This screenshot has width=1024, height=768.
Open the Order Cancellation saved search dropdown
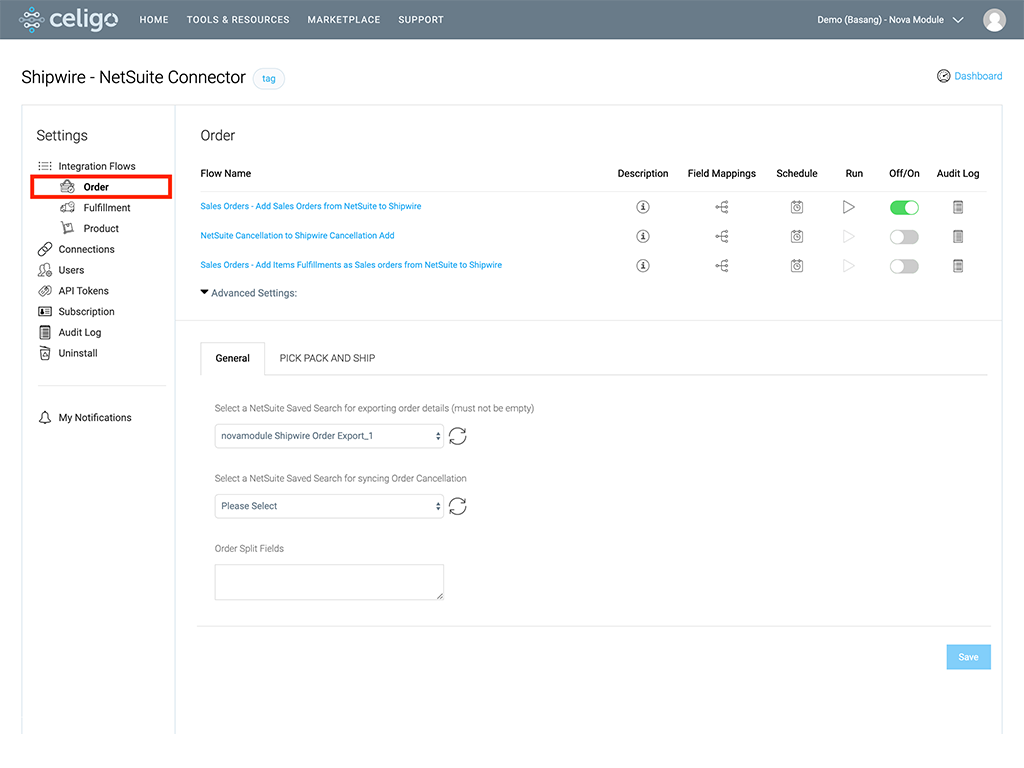pyautogui.click(x=329, y=506)
